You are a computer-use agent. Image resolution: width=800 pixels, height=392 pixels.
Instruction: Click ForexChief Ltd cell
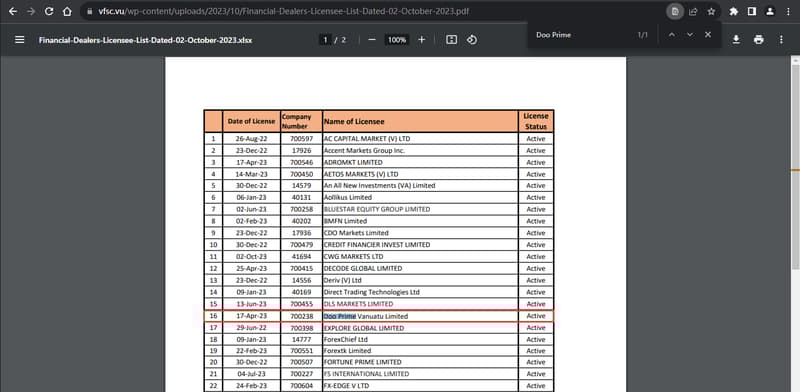click(420, 339)
